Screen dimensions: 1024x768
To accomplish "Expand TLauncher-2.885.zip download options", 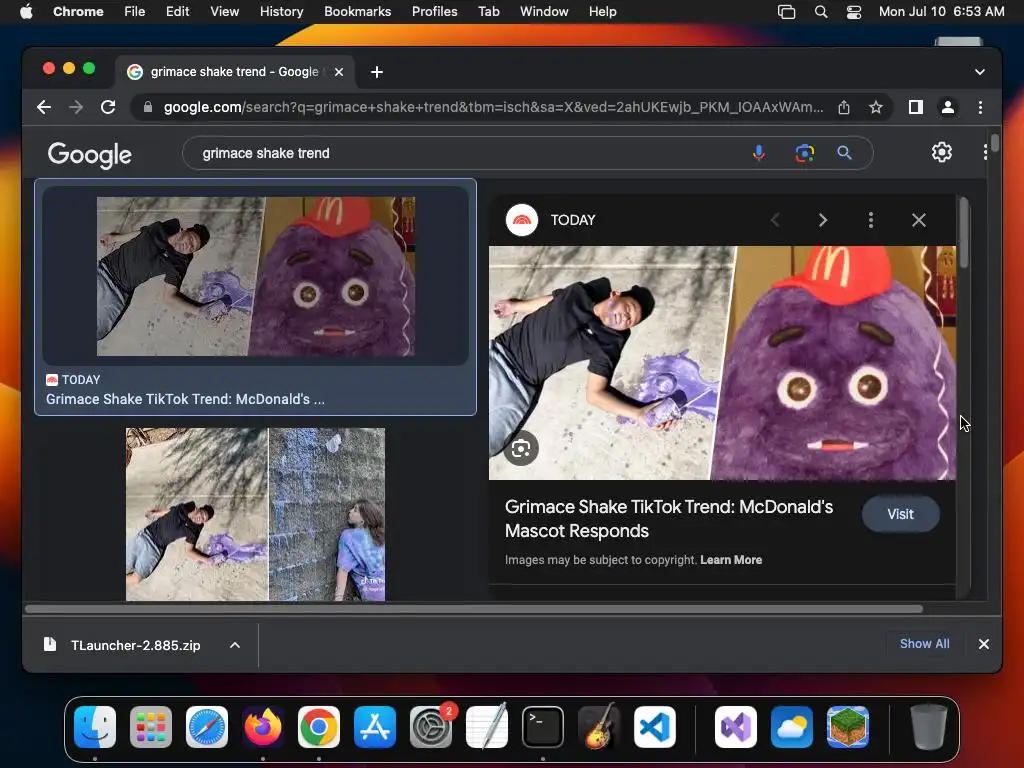I will (x=235, y=645).
